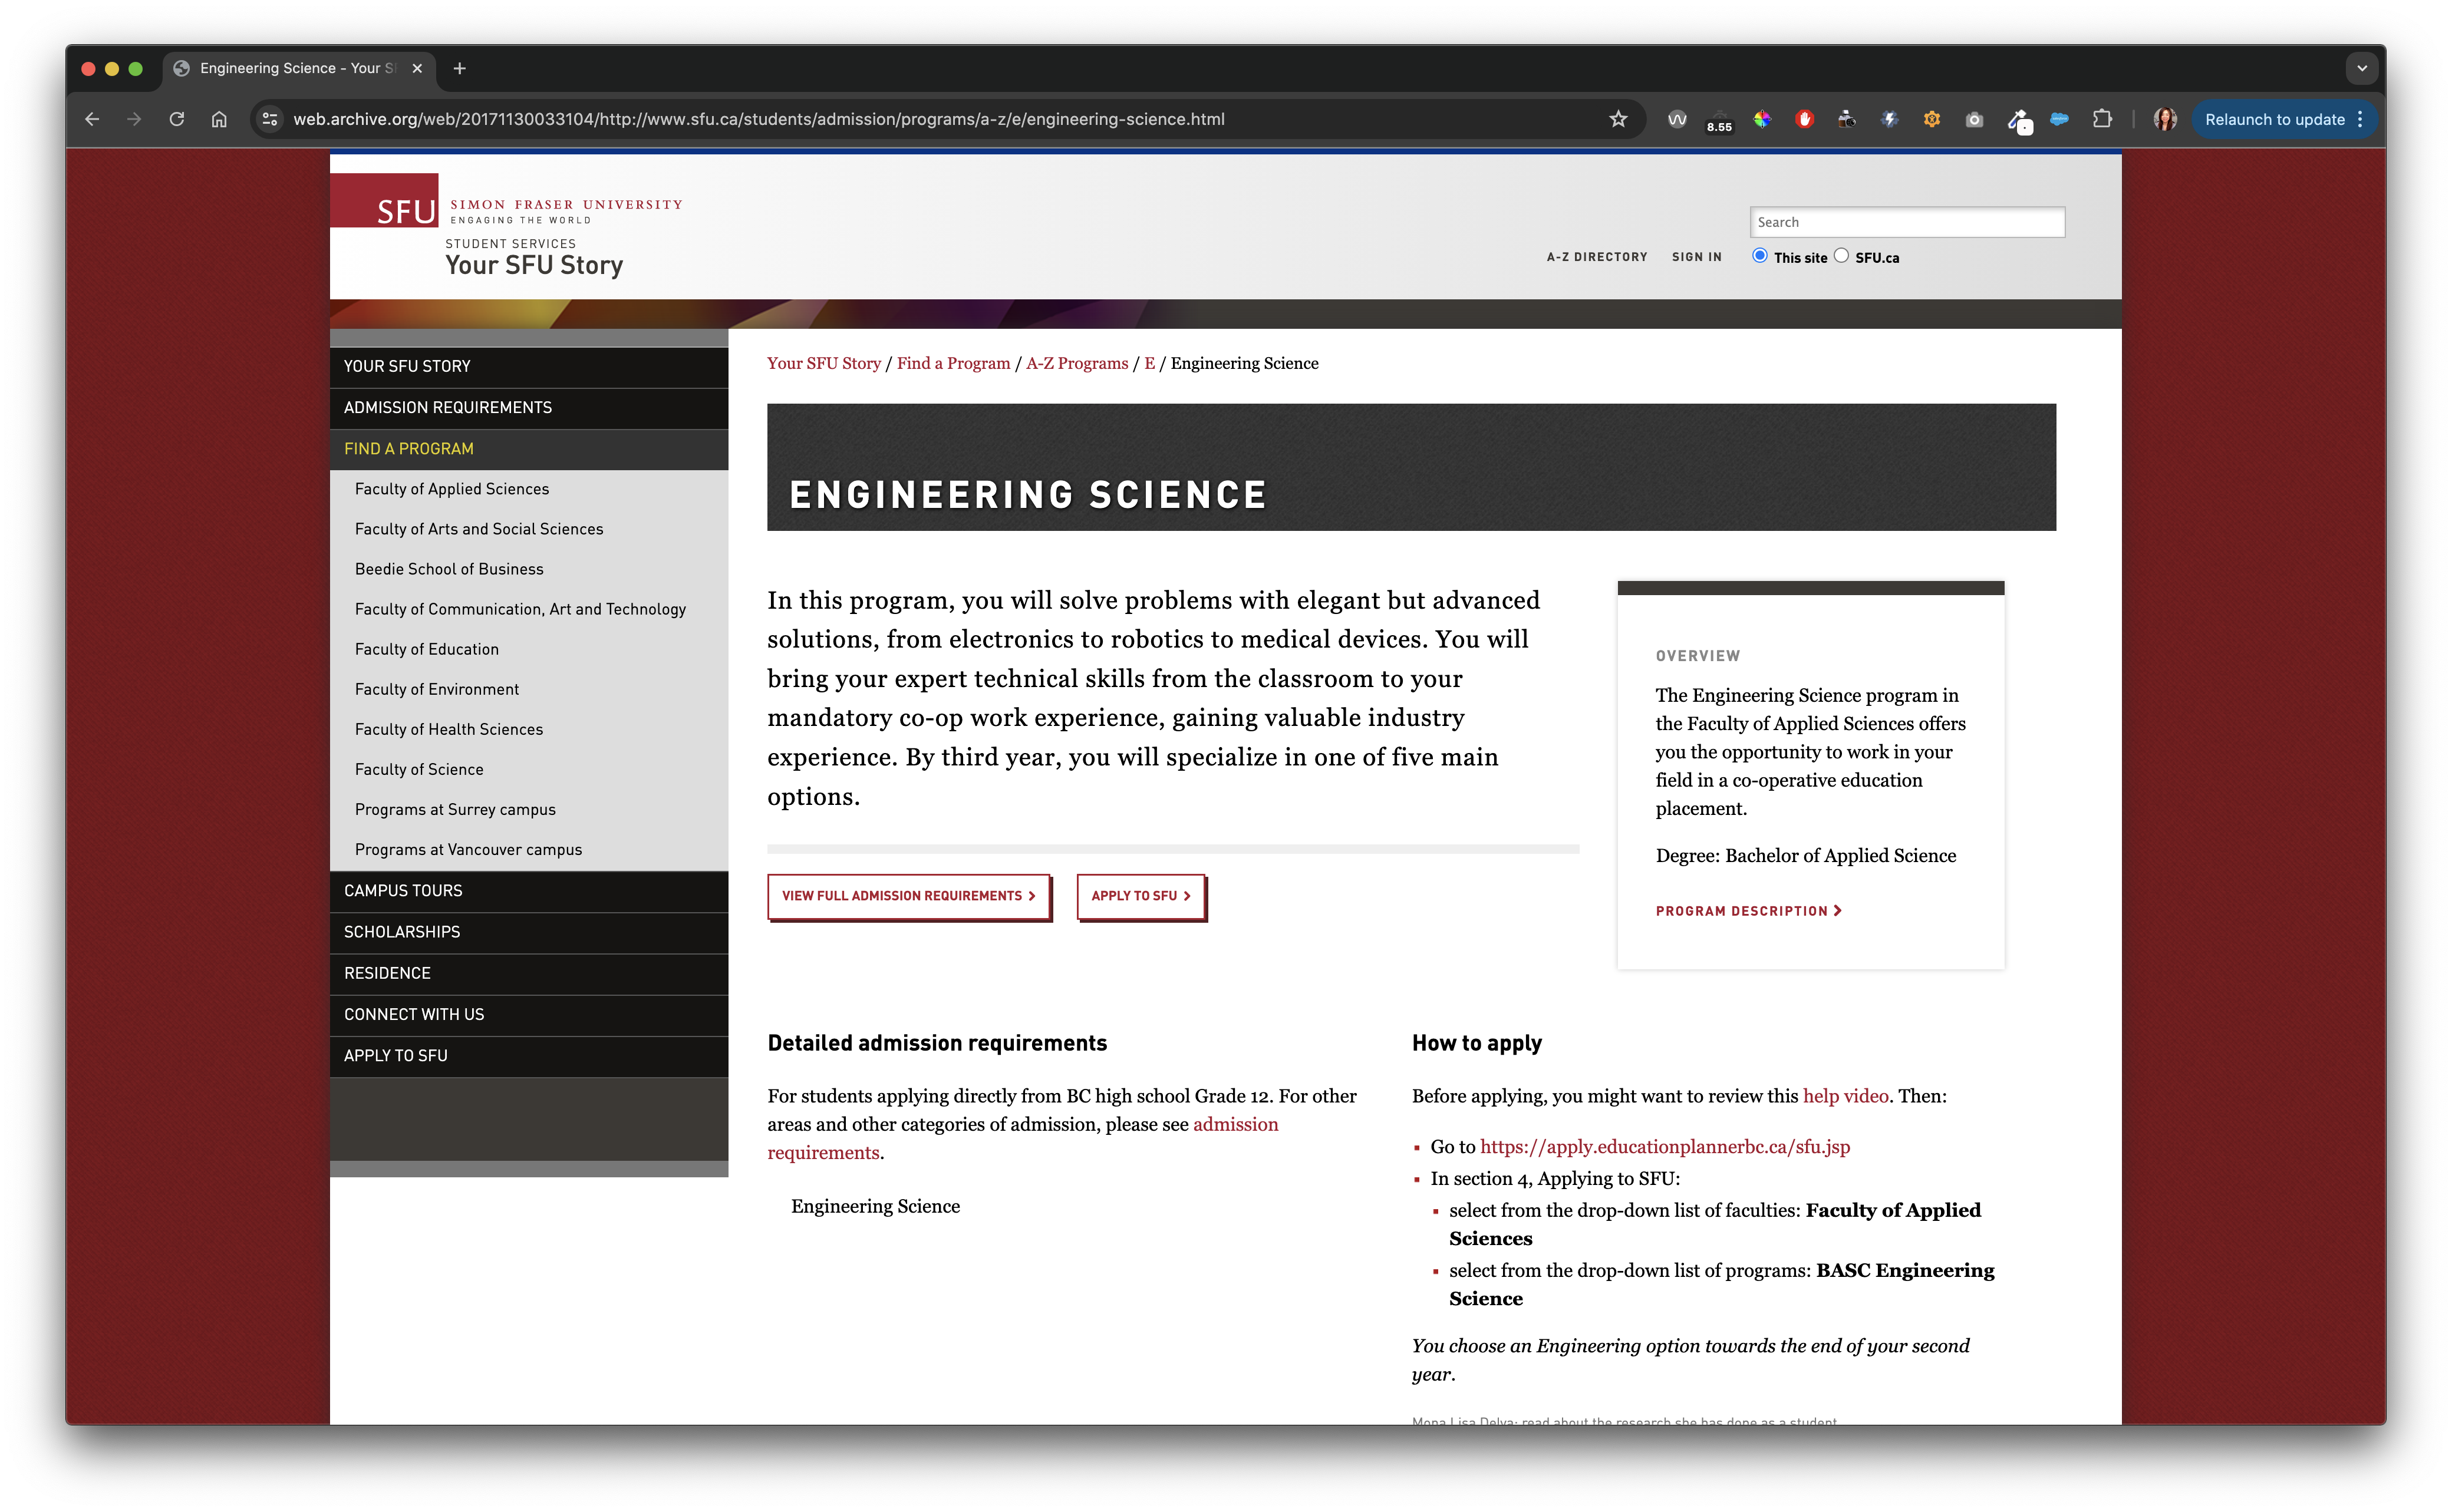Open the eyedropper color picker extension
This screenshot has height=1512, width=2452.
[2018, 120]
